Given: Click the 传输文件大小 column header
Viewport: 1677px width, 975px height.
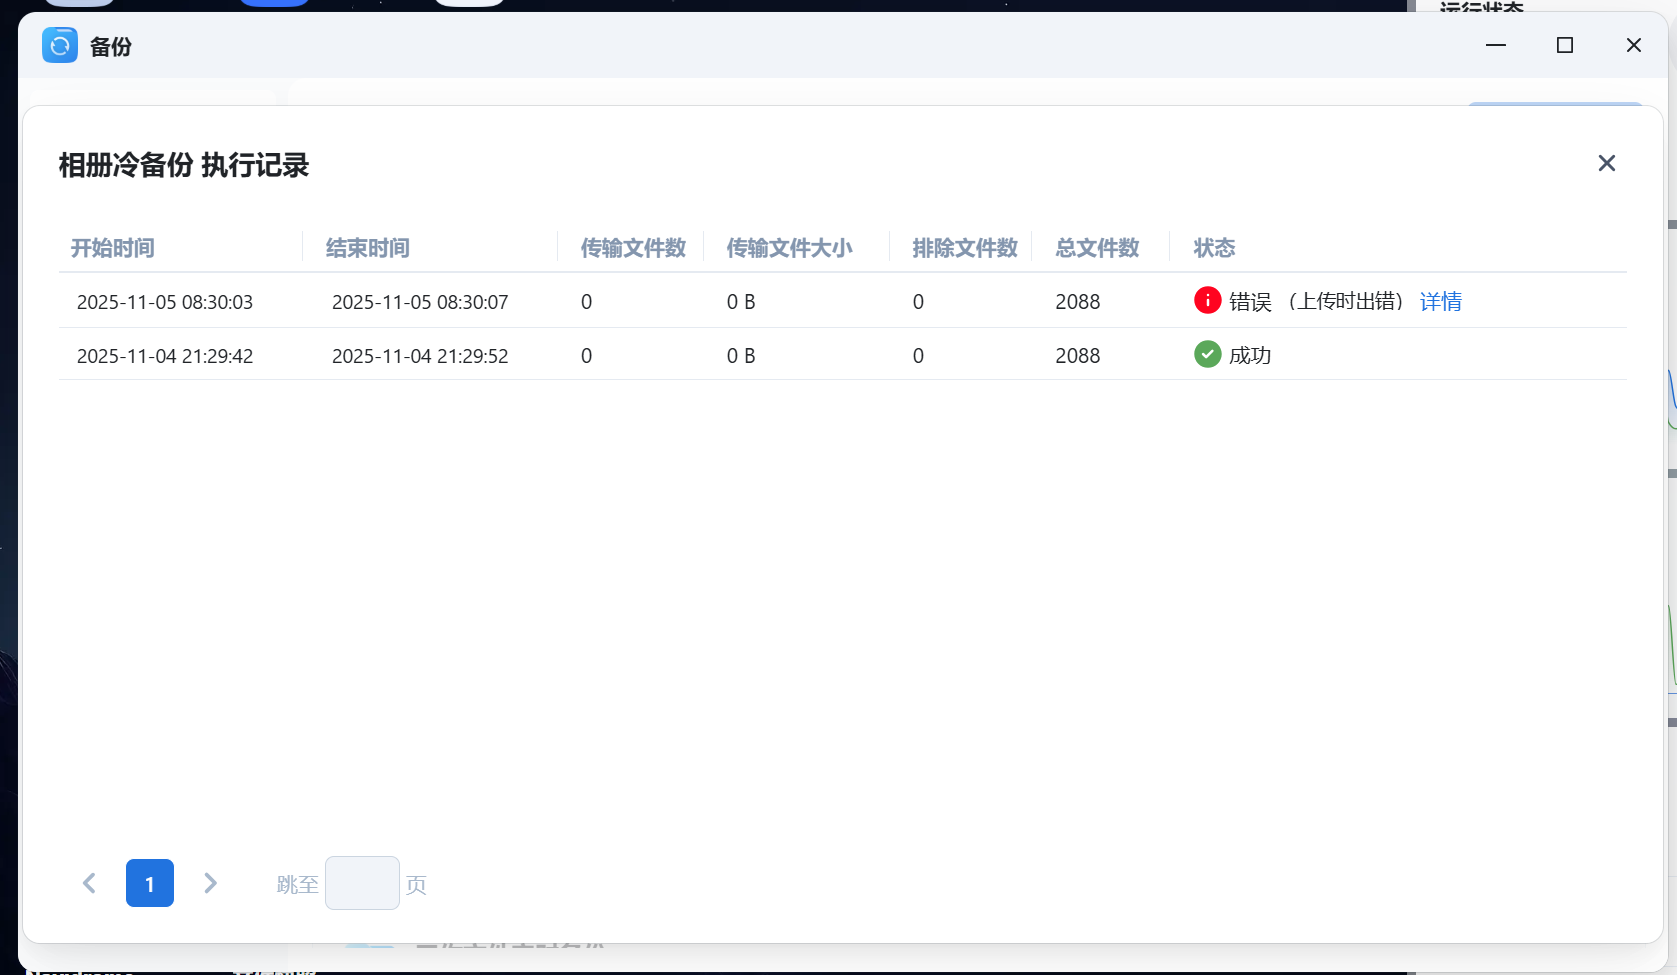Looking at the screenshot, I should [x=790, y=247].
